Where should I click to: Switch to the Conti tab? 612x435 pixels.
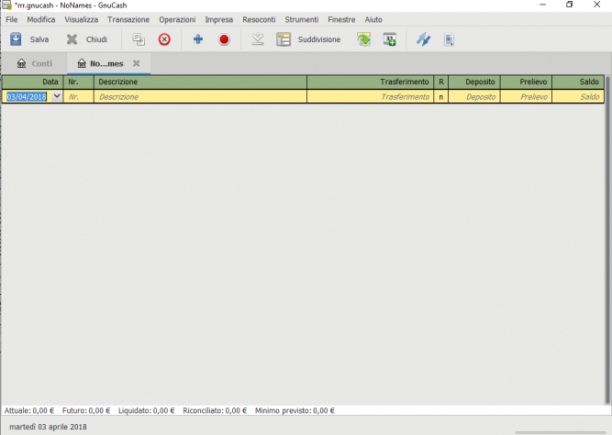(34, 64)
